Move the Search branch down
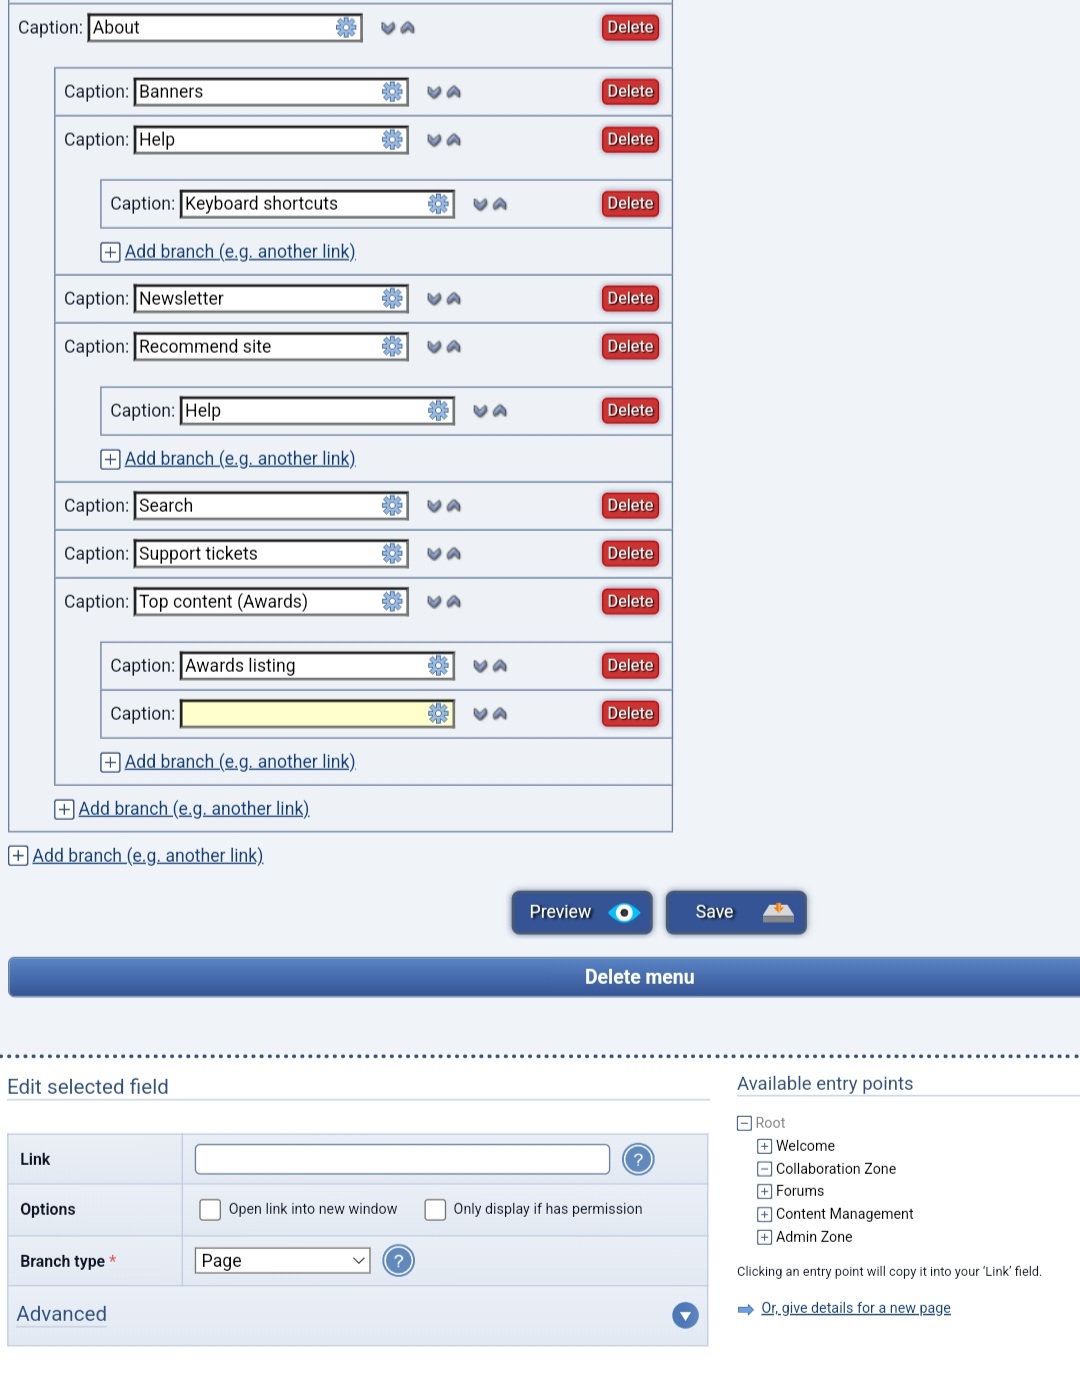This screenshot has width=1080, height=1398. point(434,506)
